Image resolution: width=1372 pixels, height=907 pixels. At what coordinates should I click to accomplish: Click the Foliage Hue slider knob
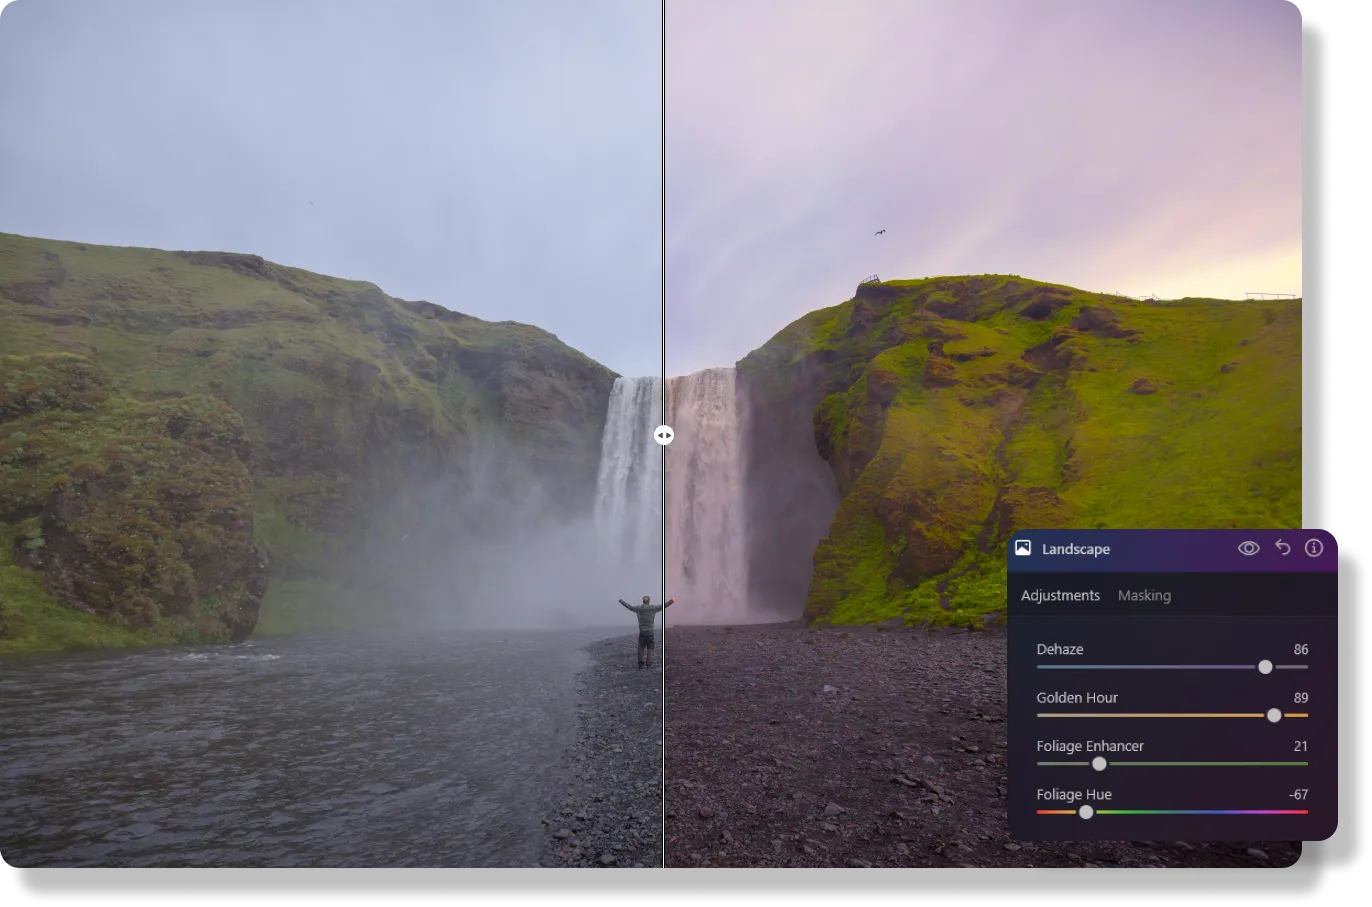[x=1086, y=812]
